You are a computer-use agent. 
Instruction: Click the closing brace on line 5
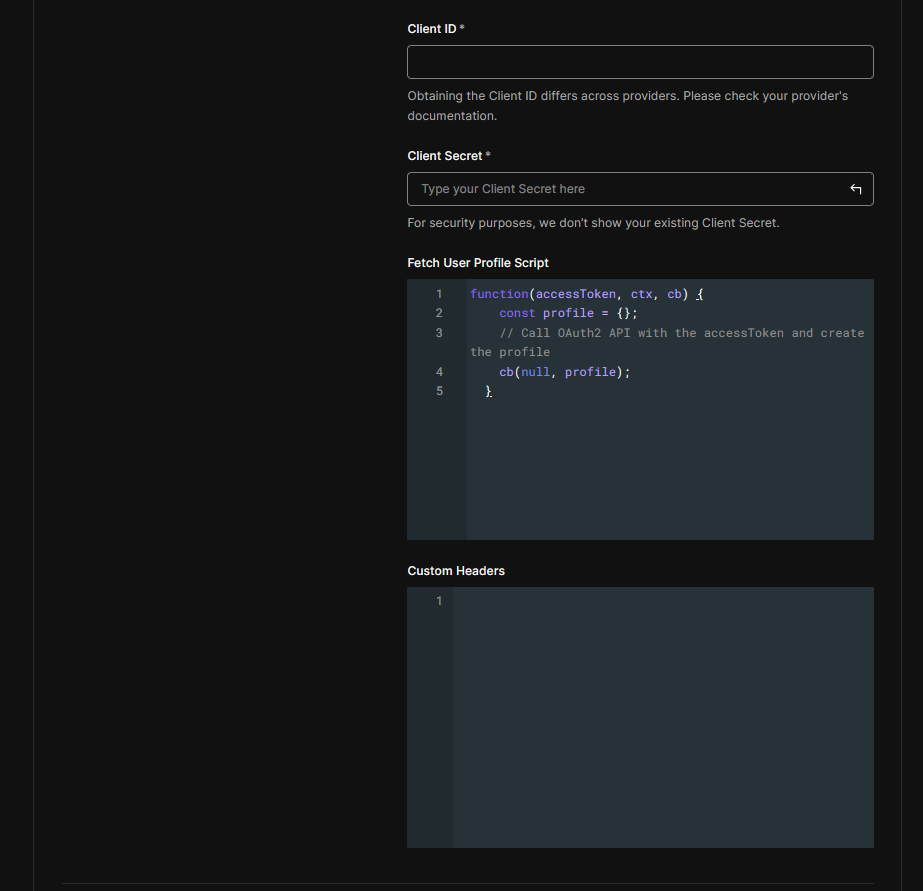coord(489,391)
